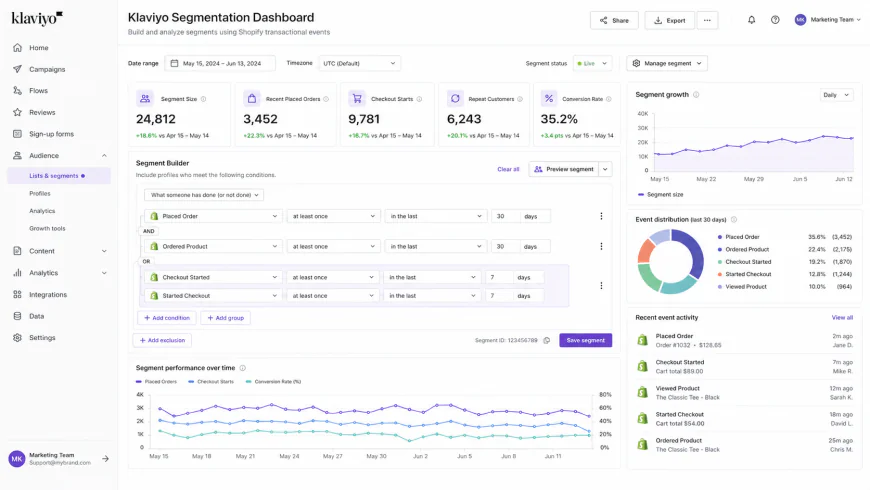
Task: Open the Ordered Product event dropdown
Action: [213, 246]
